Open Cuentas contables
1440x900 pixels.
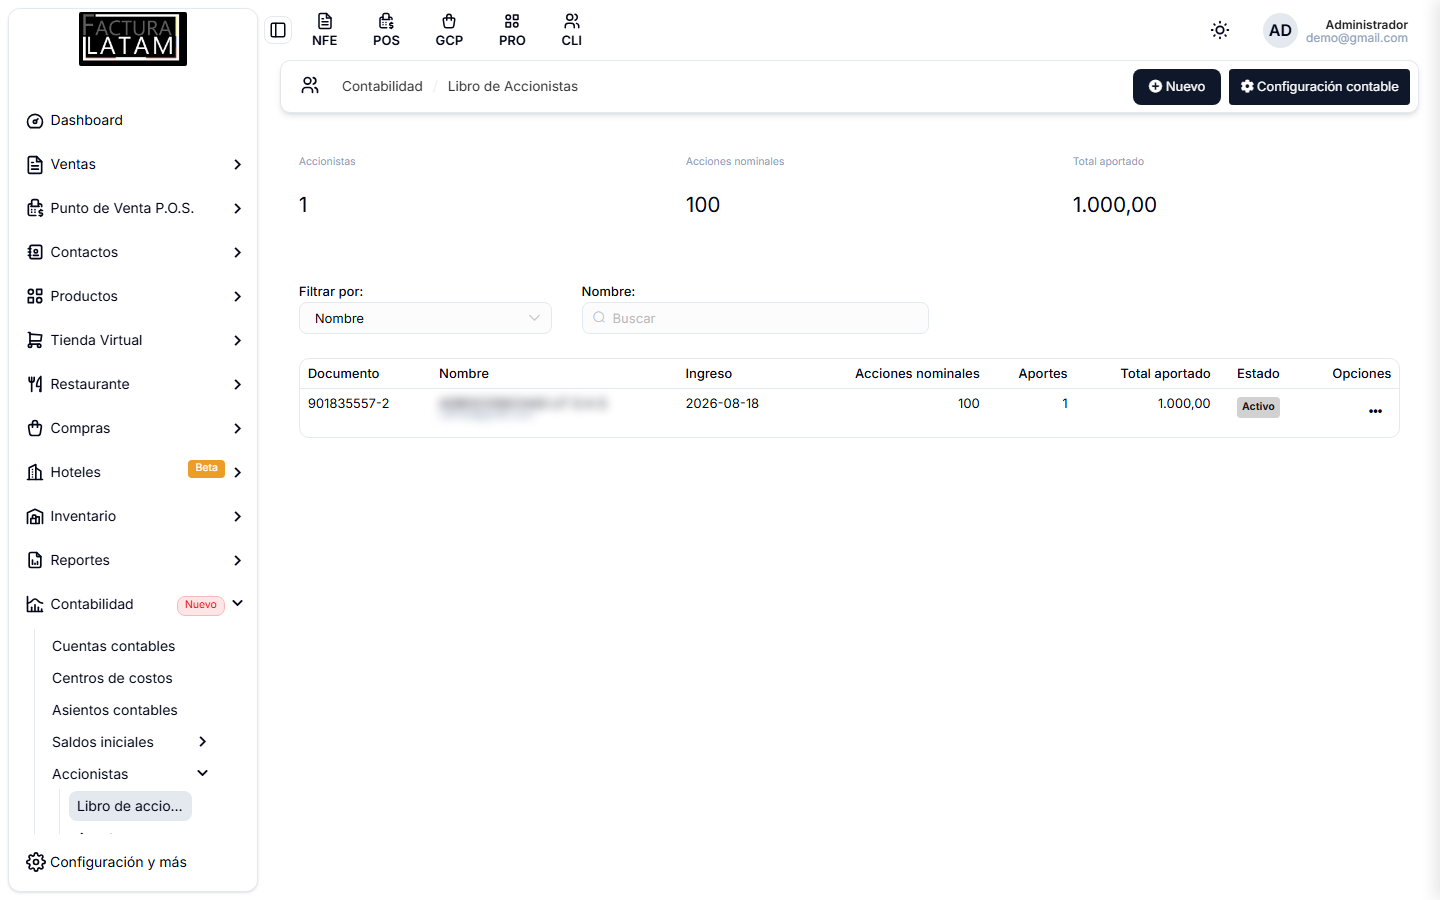point(113,646)
